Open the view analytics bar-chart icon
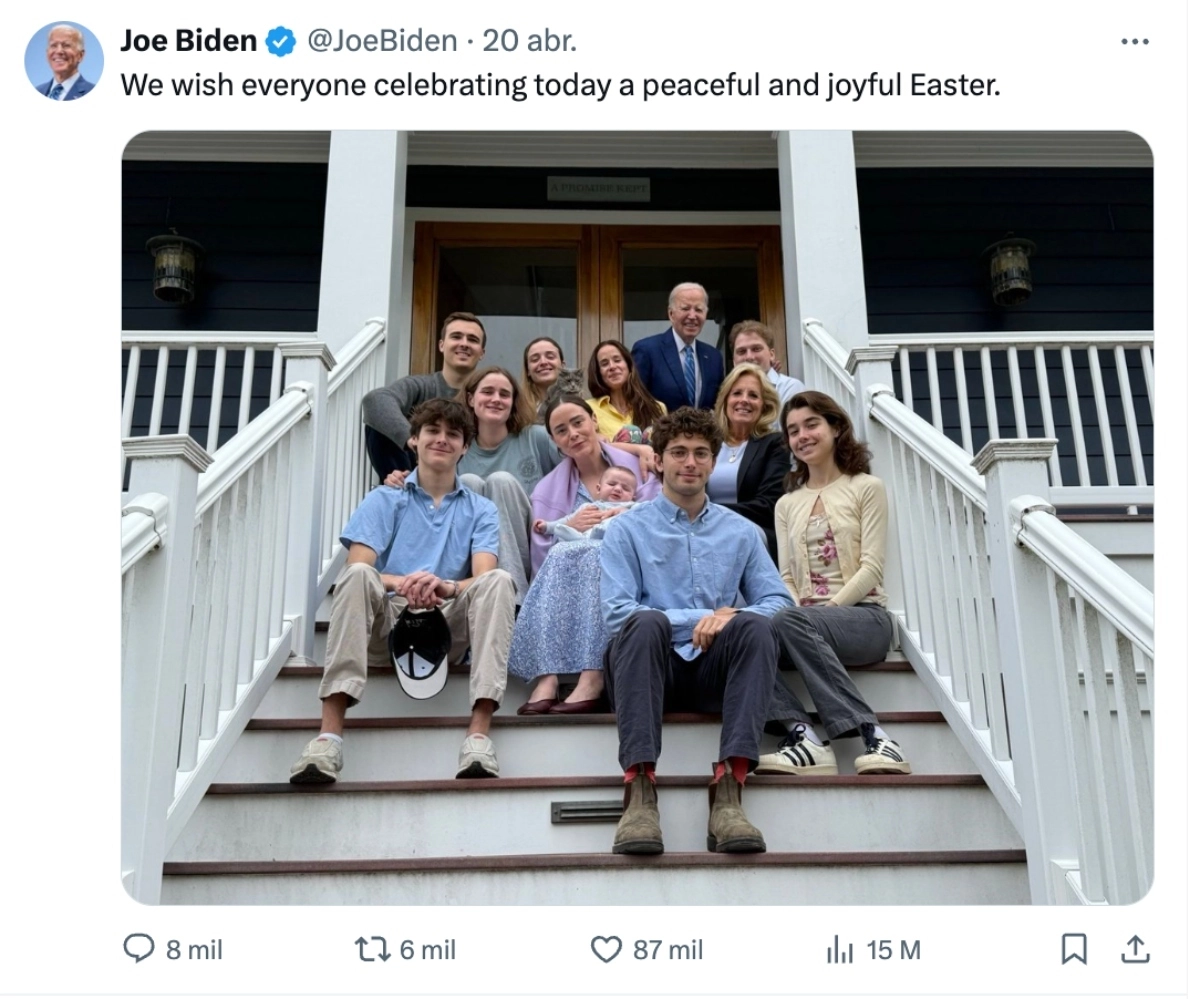 coord(840,949)
